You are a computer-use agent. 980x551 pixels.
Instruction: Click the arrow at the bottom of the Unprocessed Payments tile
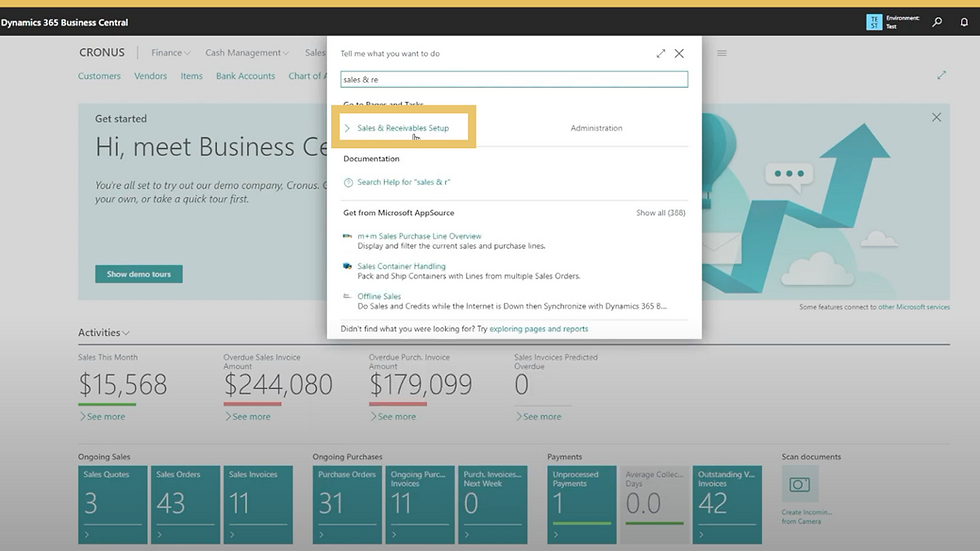tap(556, 535)
